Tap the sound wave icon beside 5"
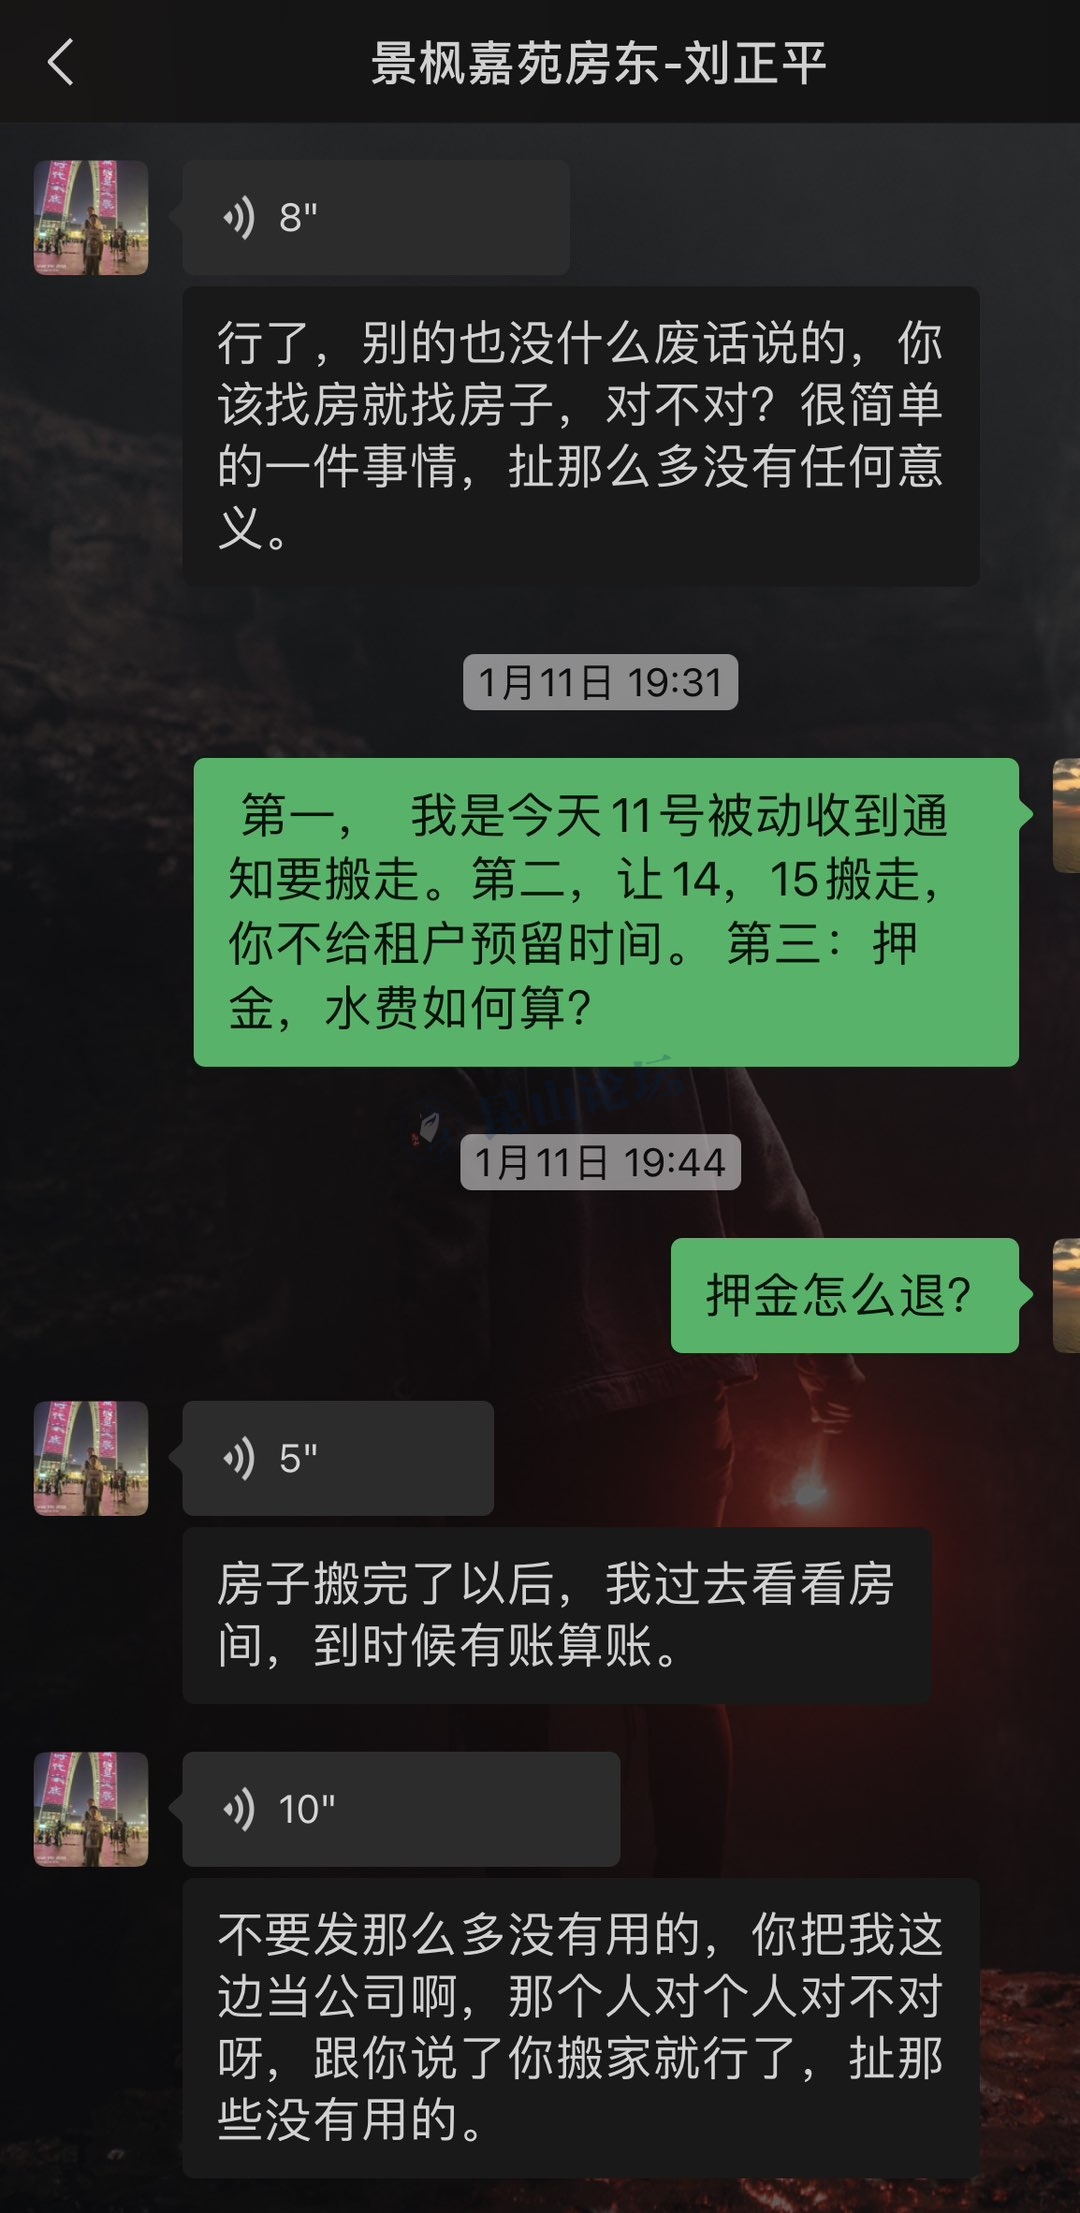The width and height of the screenshot is (1080, 2213). [239, 1458]
